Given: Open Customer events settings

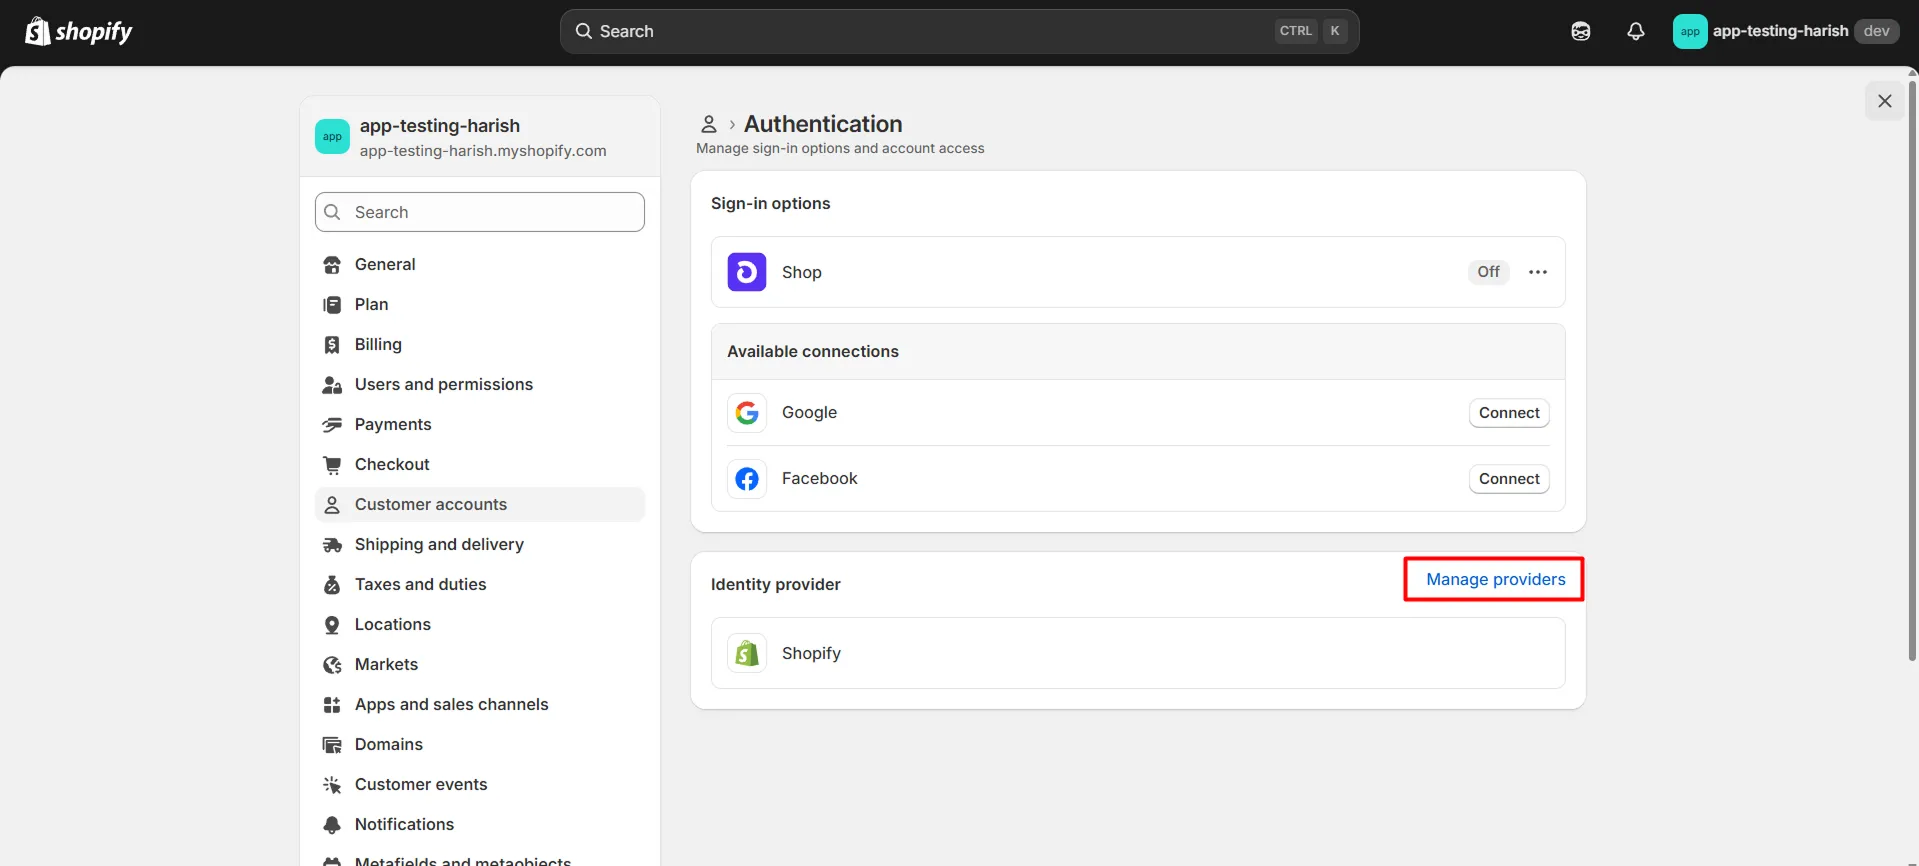Looking at the screenshot, I should pyautogui.click(x=480, y=784).
